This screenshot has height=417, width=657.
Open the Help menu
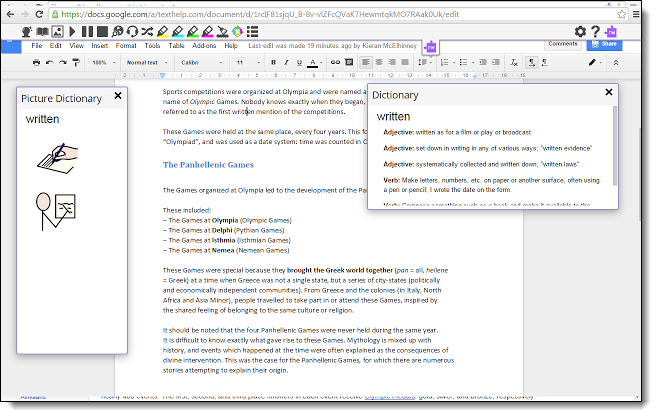tap(231, 46)
